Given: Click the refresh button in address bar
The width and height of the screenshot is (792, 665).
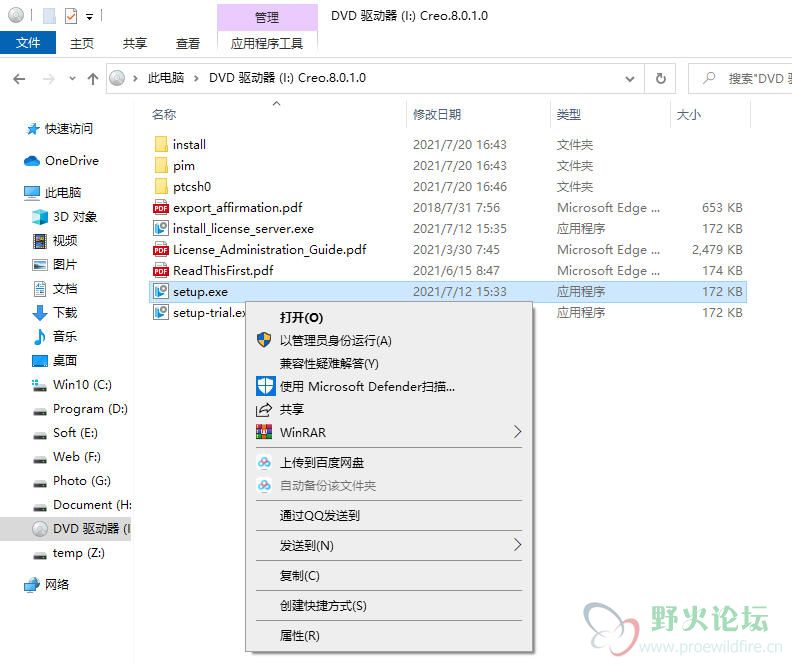Looking at the screenshot, I should click(x=660, y=78).
